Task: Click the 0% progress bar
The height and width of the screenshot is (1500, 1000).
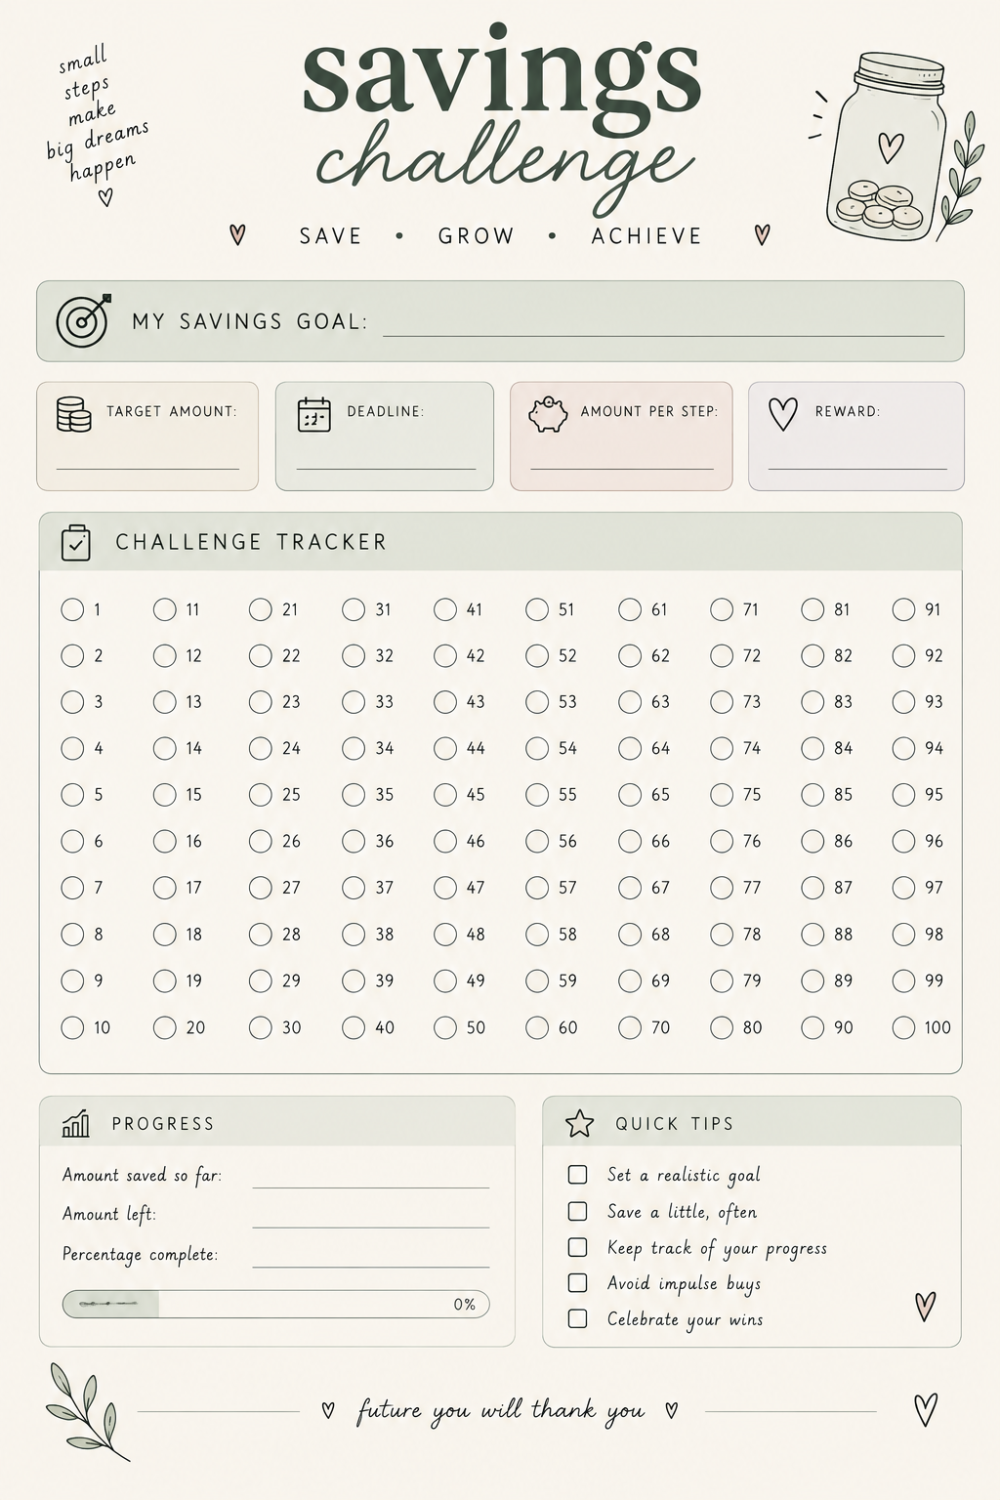Action: tap(276, 1304)
